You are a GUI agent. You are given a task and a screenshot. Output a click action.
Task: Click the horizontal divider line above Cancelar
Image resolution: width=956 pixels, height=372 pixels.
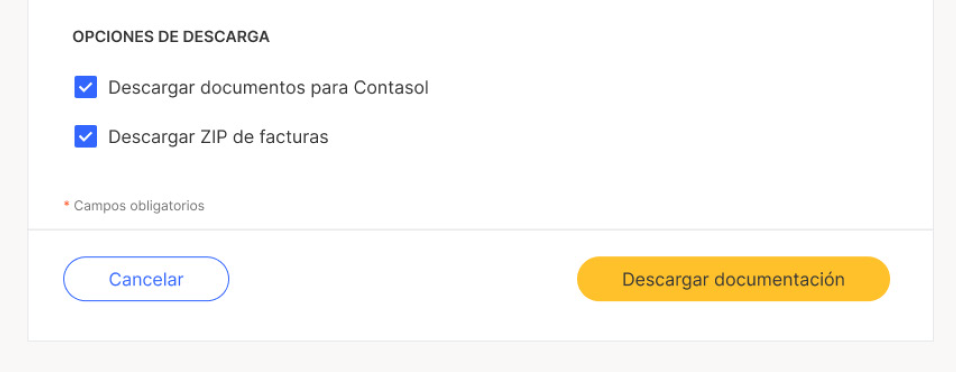pyautogui.click(x=480, y=229)
